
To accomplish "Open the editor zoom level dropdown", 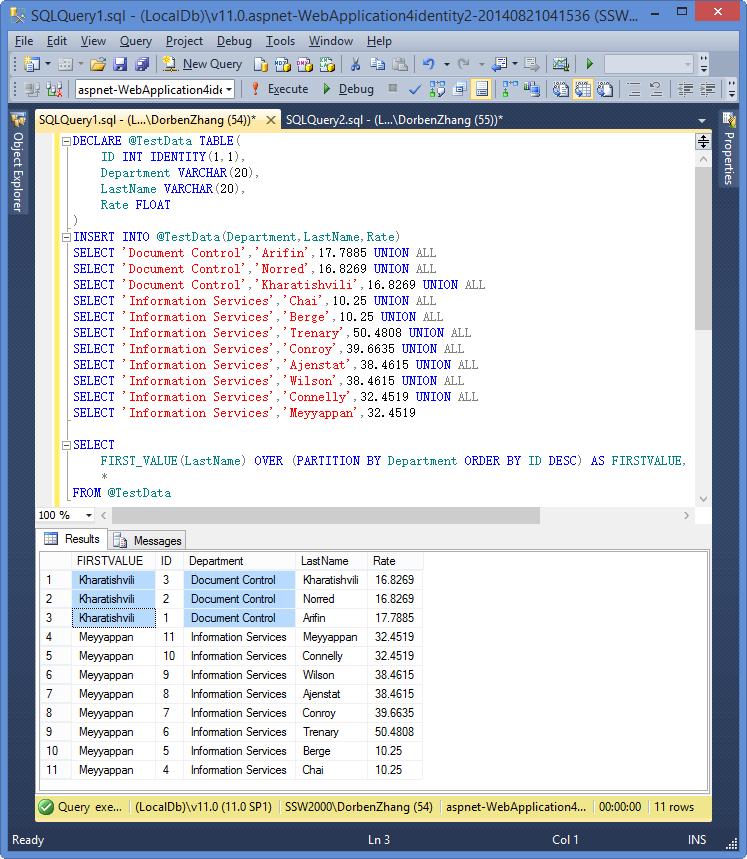I will point(89,515).
